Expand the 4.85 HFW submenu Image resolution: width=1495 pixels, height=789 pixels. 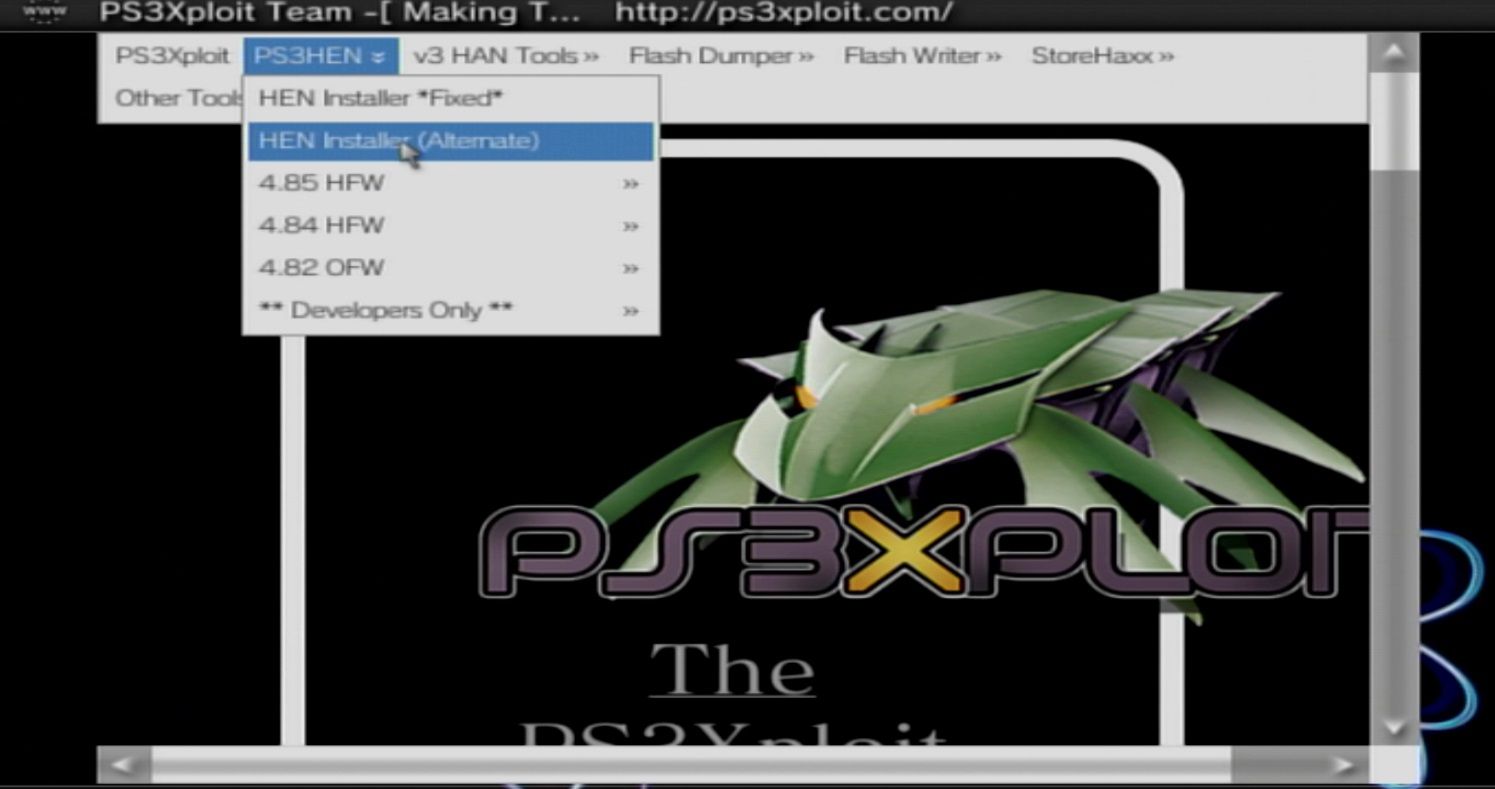click(450, 184)
